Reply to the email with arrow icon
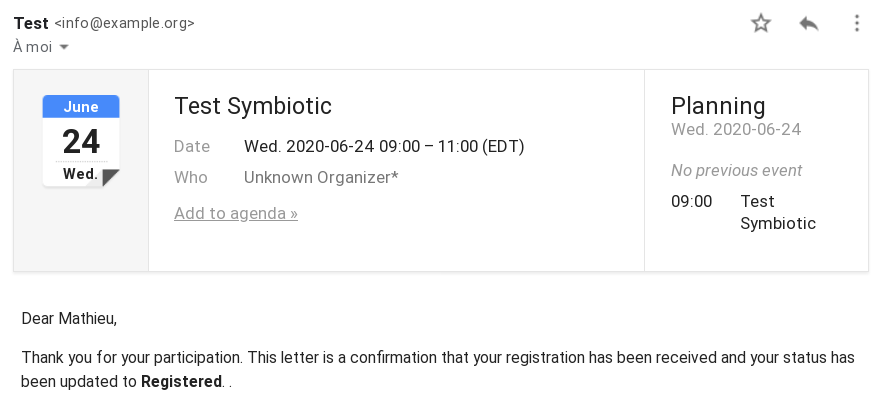The image size is (880, 399). point(809,23)
